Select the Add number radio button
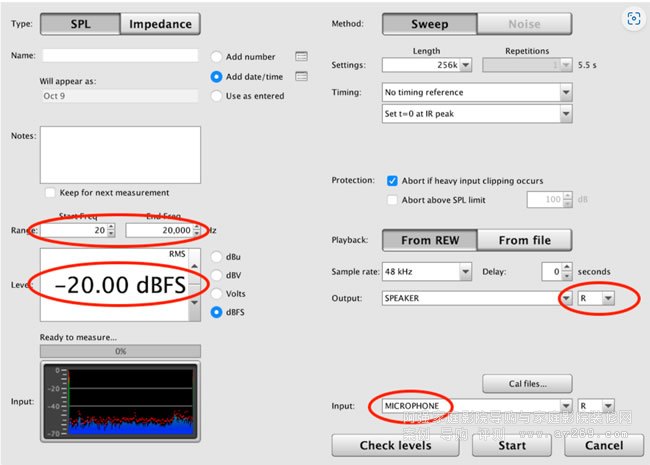Screen dimensions: 650x465 tap(217, 57)
